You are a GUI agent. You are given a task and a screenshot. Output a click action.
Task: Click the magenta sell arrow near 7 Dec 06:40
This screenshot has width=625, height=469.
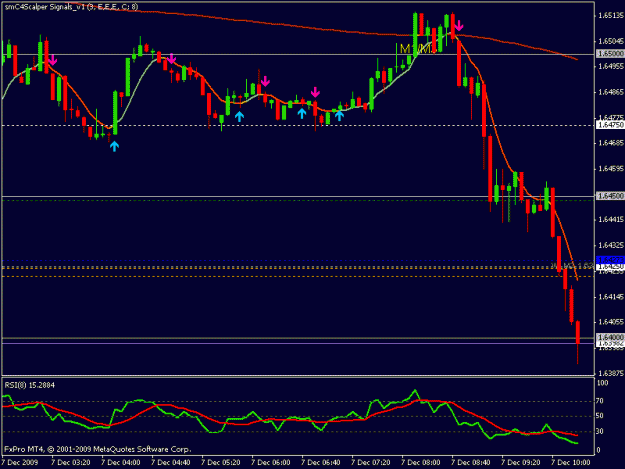click(x=315, y=92)
